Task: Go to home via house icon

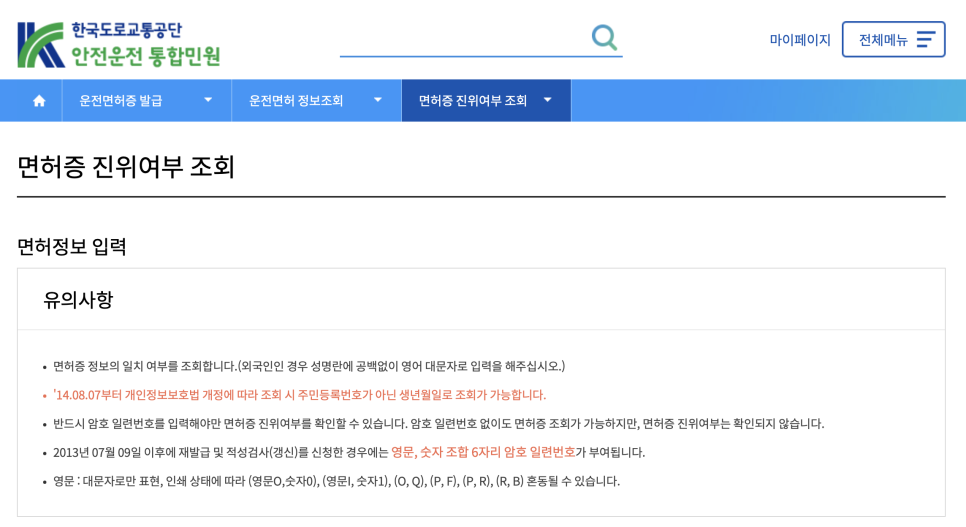Action: 39,100
